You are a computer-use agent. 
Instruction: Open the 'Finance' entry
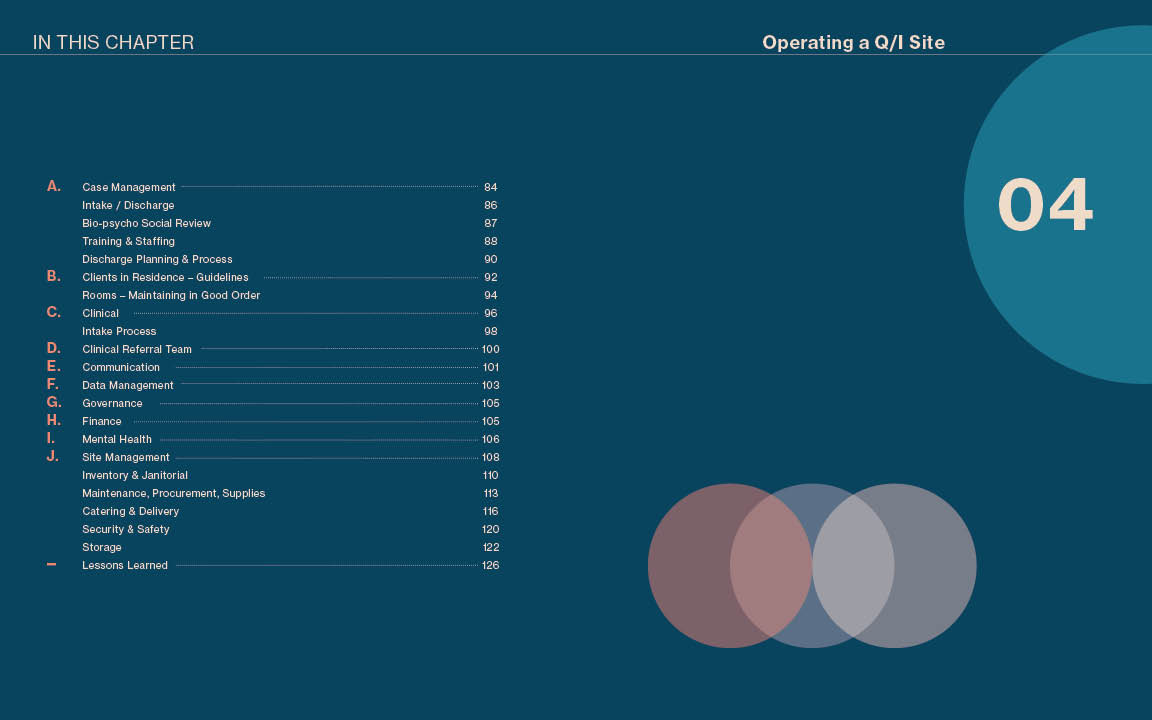click(101, 421)
